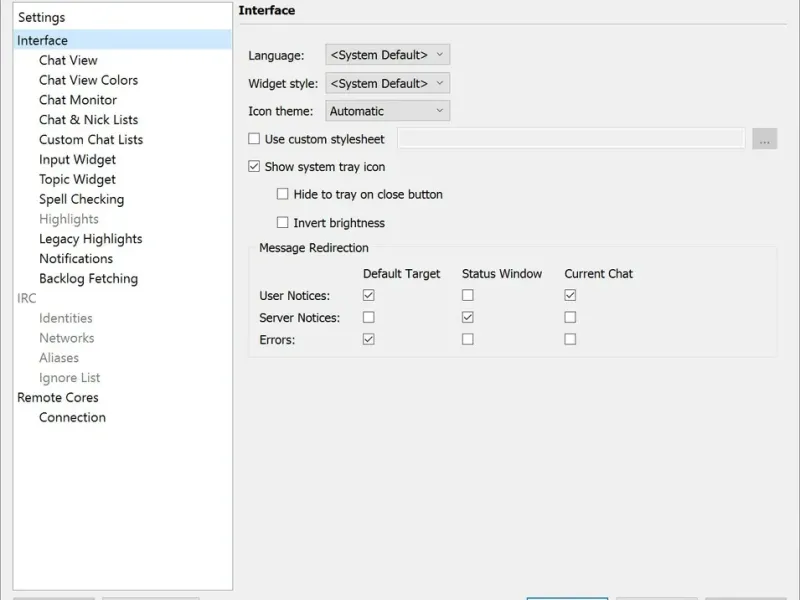The height and width of the screenshot is (600, 800).
Task: Click the custom stylesheet path field
Action: [571, 139]
